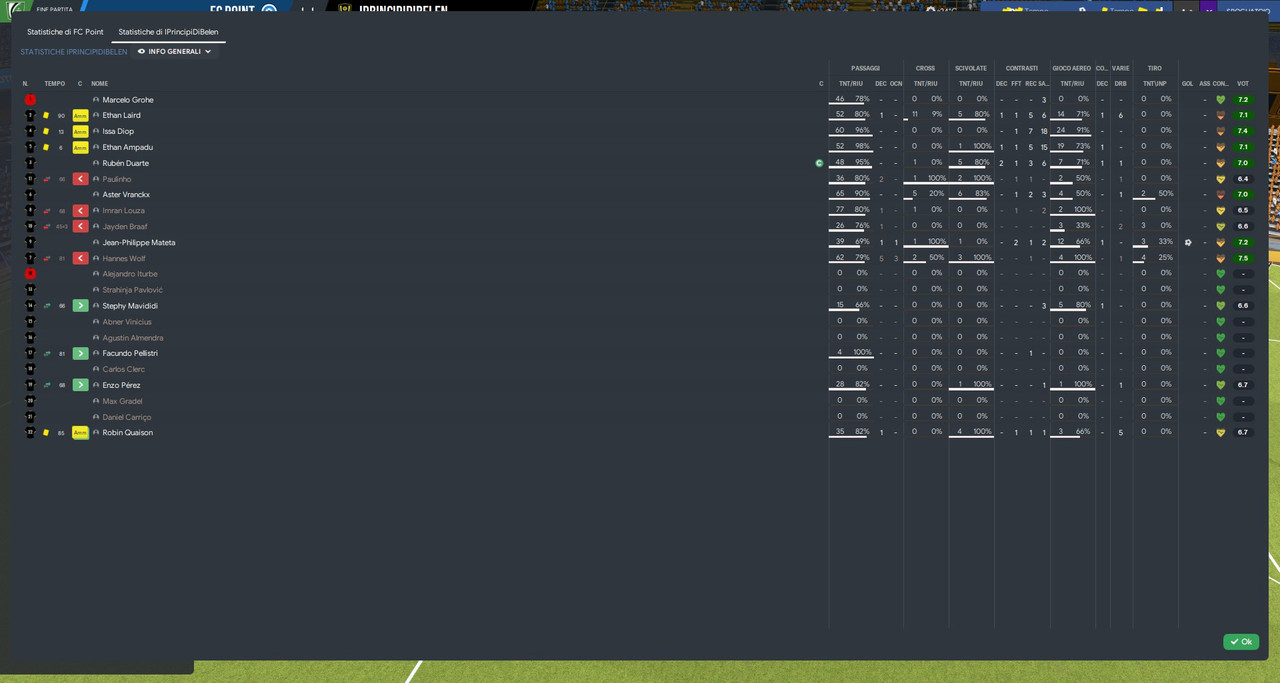The width and height of the screenshot is (1280, 683).
Task: Click the condition heart icon for Marcelo Grohe
Action: [1220, 100]
